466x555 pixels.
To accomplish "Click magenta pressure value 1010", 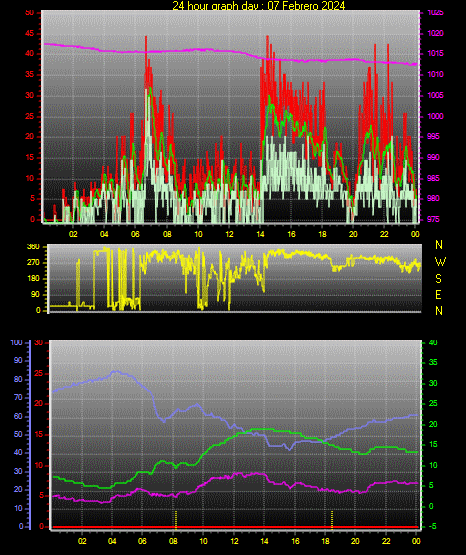I will click(435, 74).
